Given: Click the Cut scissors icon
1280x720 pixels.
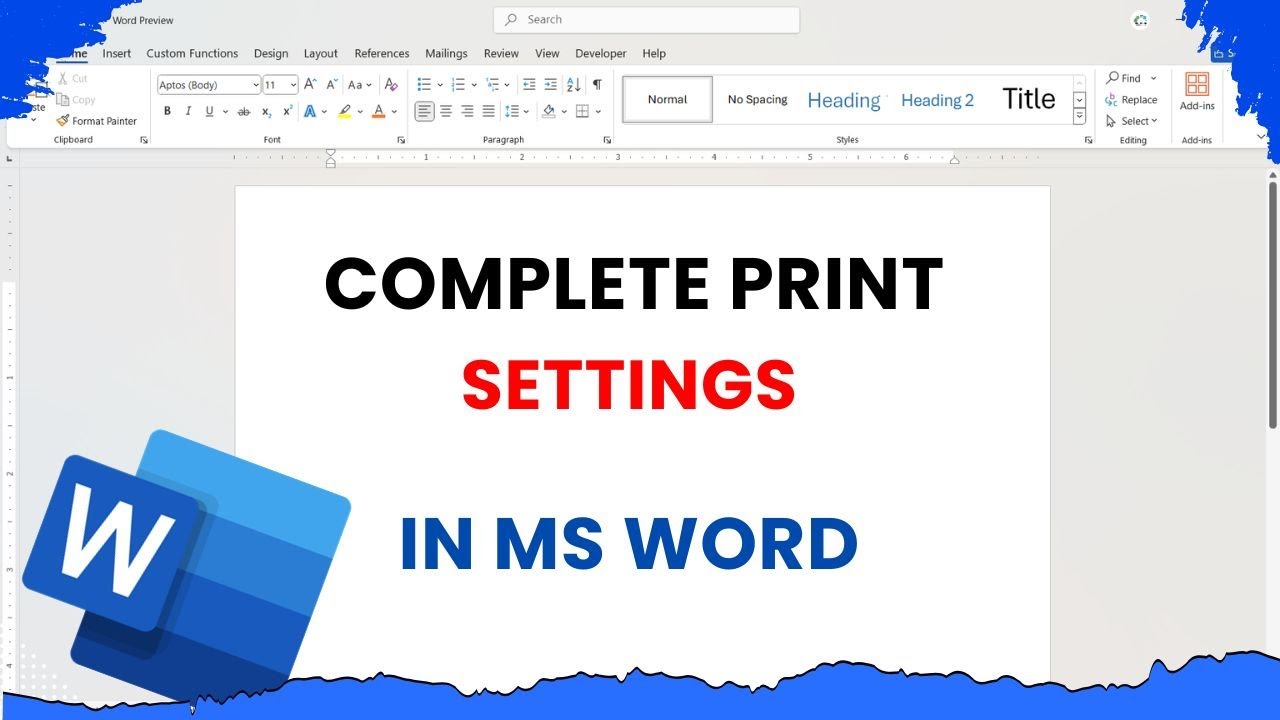Looking at the screenshot, I should (x=63, y=78).
